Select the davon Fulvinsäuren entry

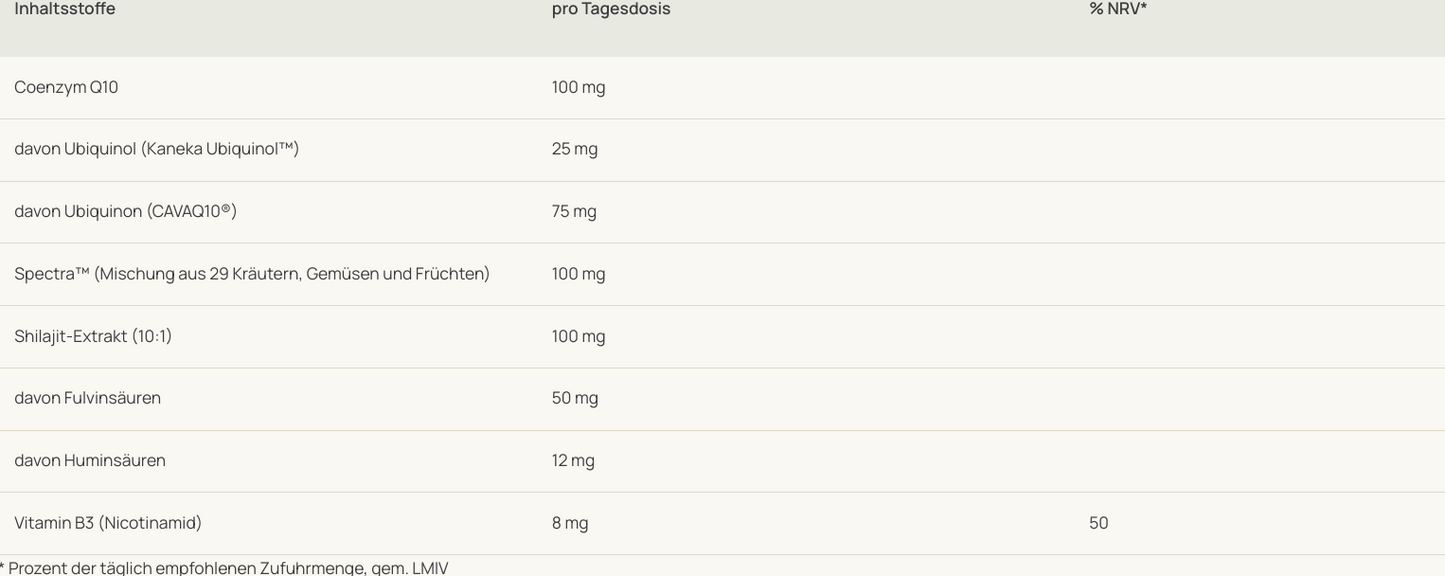pos(88,398)
